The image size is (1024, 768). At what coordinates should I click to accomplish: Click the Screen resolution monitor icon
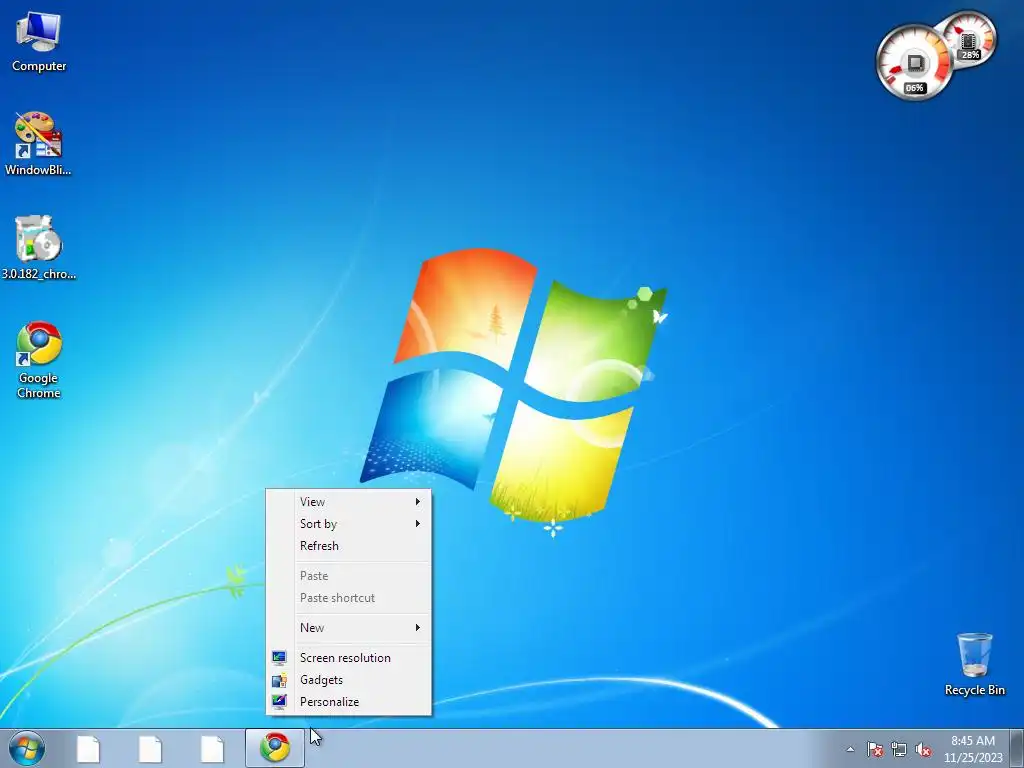coord(279,658)
